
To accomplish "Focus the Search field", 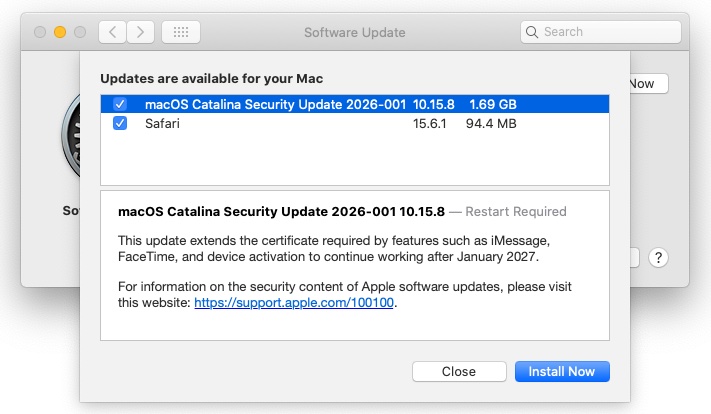I will point(601,32).
